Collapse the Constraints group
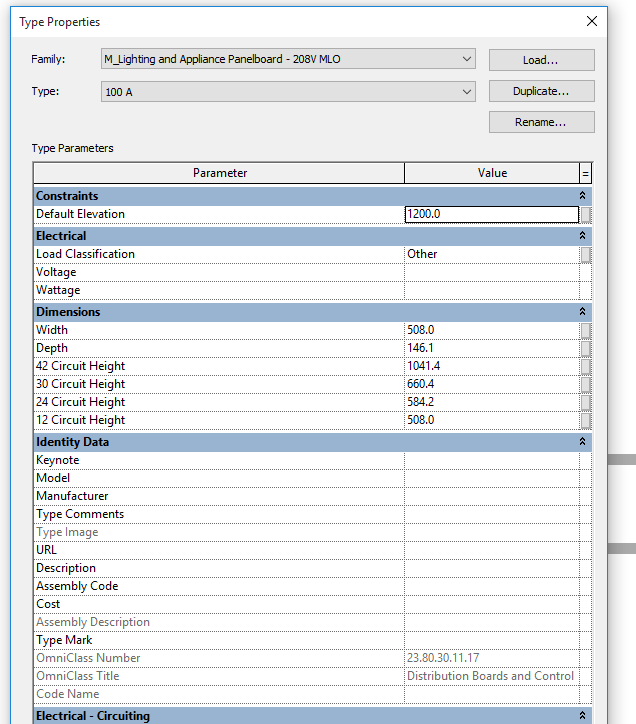Viewport: 636px width, 724px height. point(582,196)
